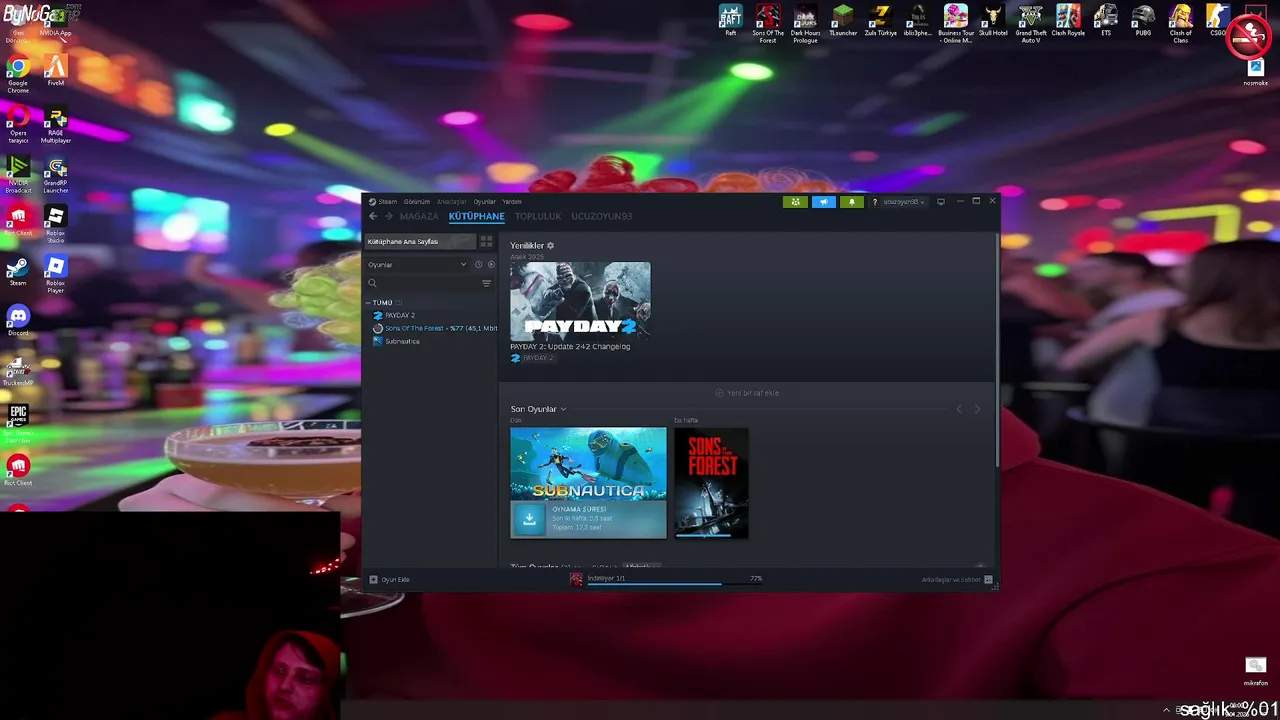
Task: Open Yardım menu
Action: 512,202
